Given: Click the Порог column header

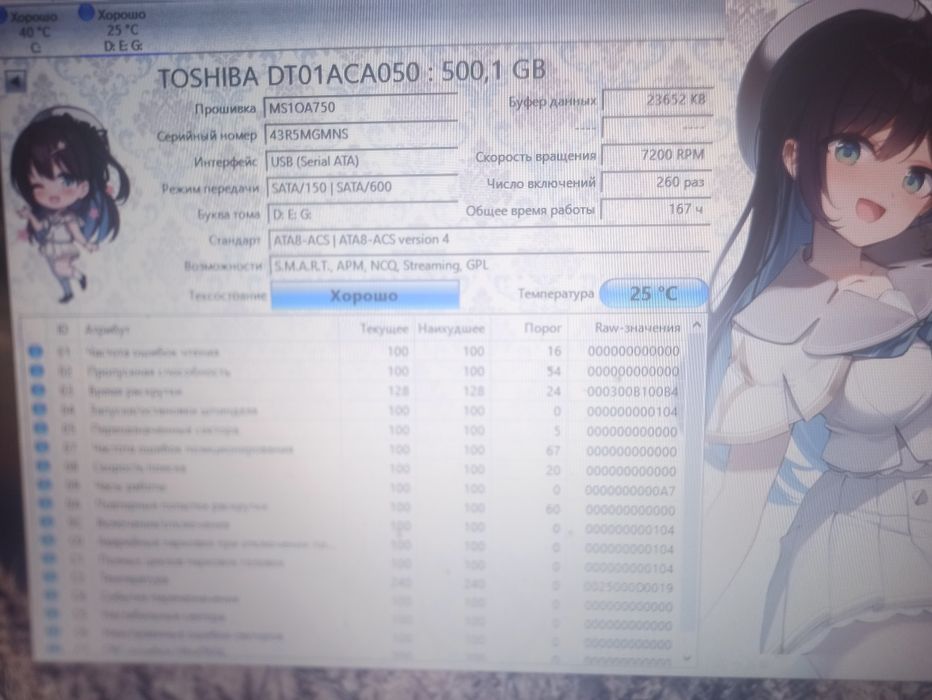Looking at the screenshot, I should [542, 328].
